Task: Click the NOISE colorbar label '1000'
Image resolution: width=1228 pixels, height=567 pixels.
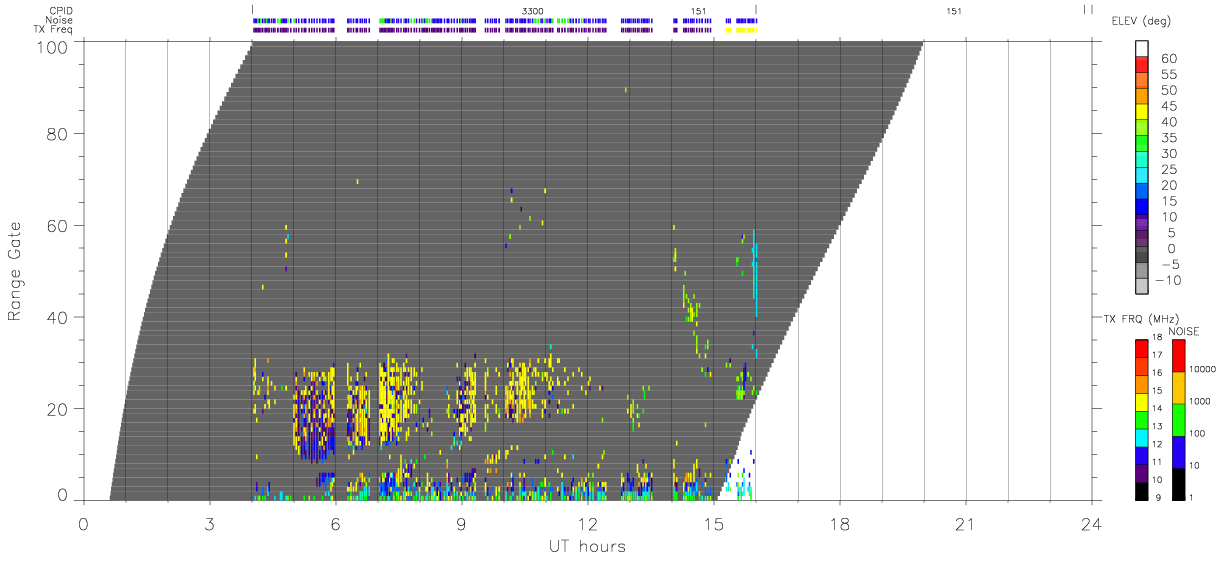Action: [1200, 401]
